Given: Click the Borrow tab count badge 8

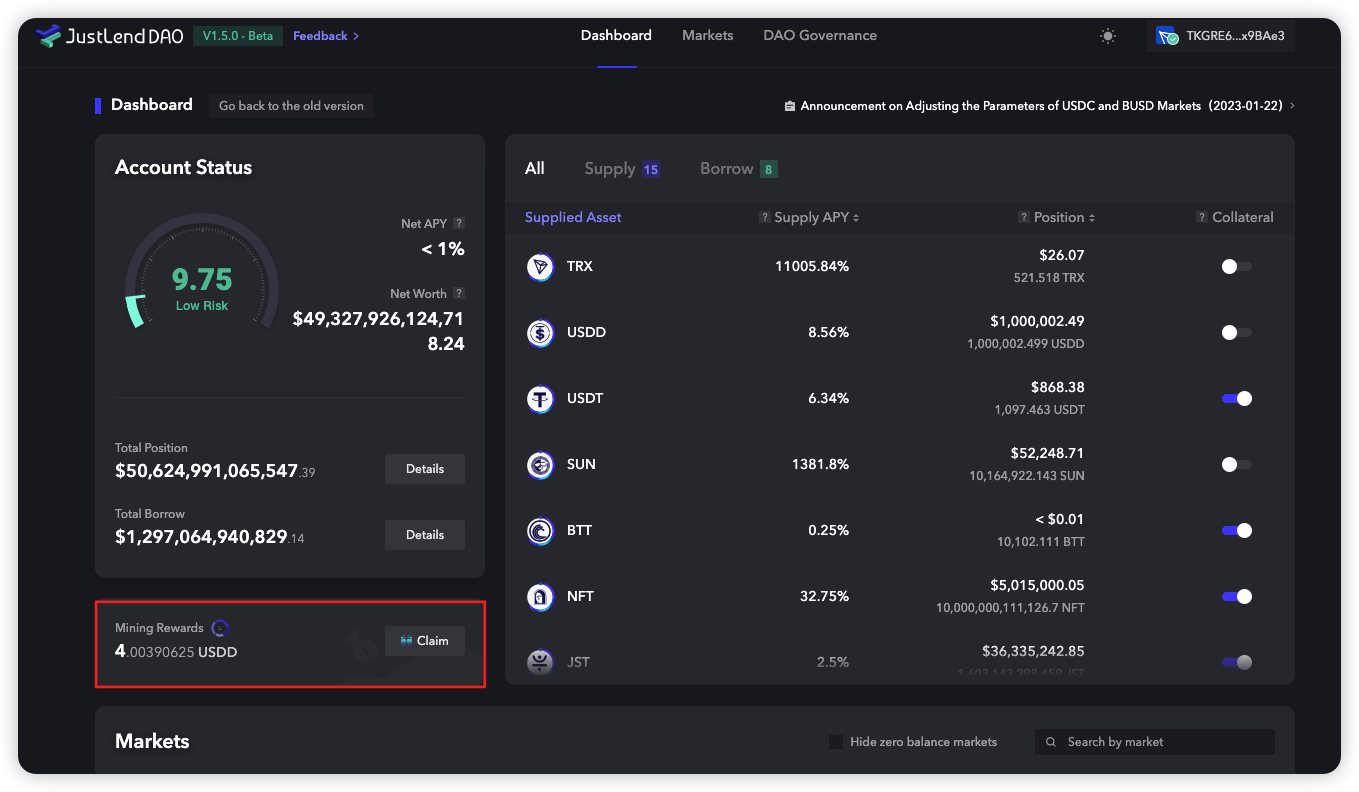Looking at the screenshot, I should tap(769, 170).
